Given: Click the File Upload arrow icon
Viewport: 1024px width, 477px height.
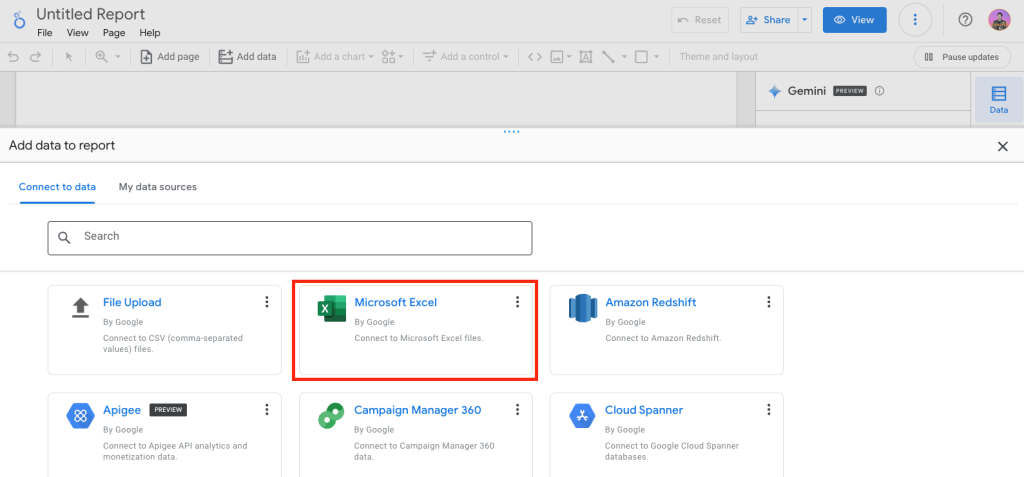Looking at the screenshot, I should 80,307.
